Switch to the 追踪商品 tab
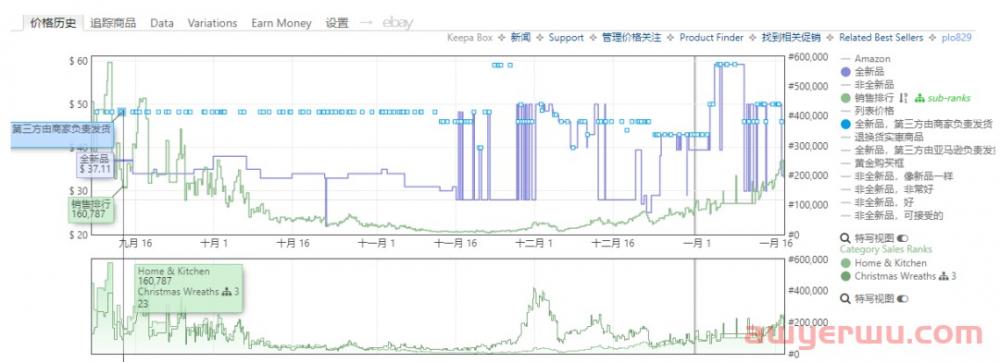Image resolution: width=1000 pixels, height=362 pixels. point(113,23)
